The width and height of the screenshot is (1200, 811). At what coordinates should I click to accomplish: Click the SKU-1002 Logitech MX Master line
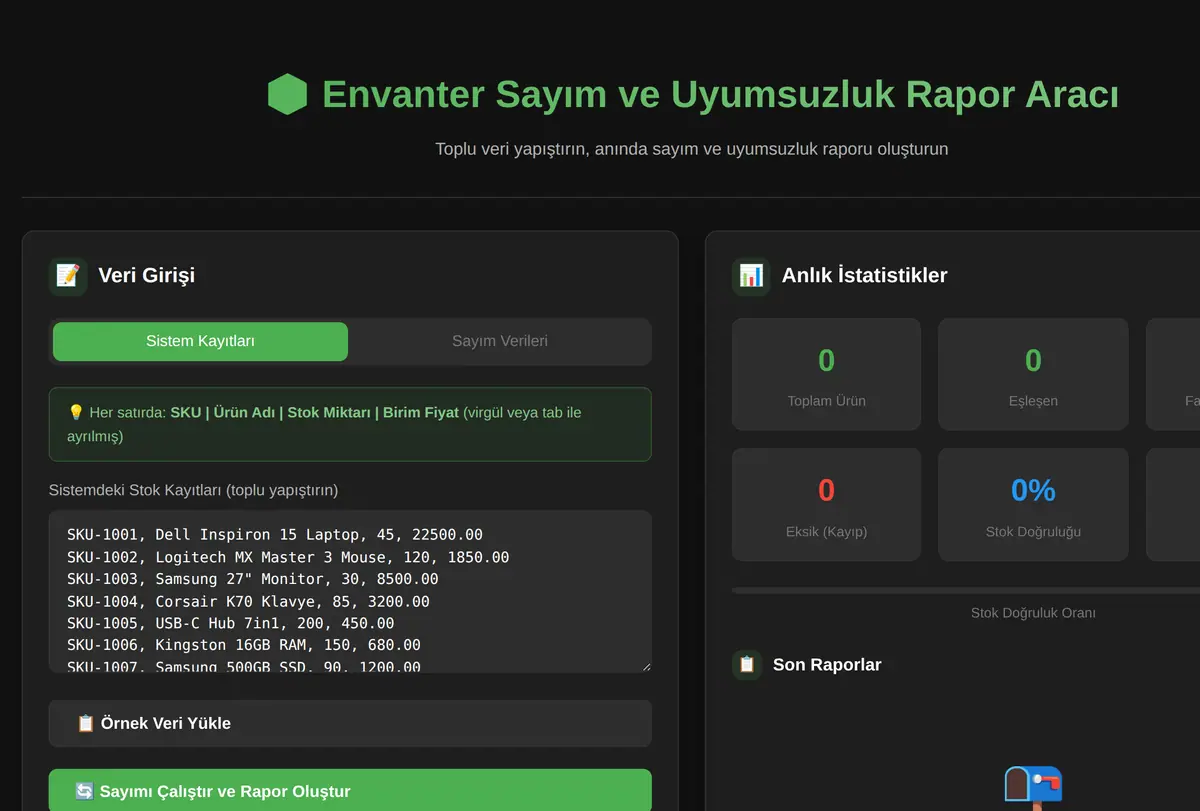click(x=288, y=557)
